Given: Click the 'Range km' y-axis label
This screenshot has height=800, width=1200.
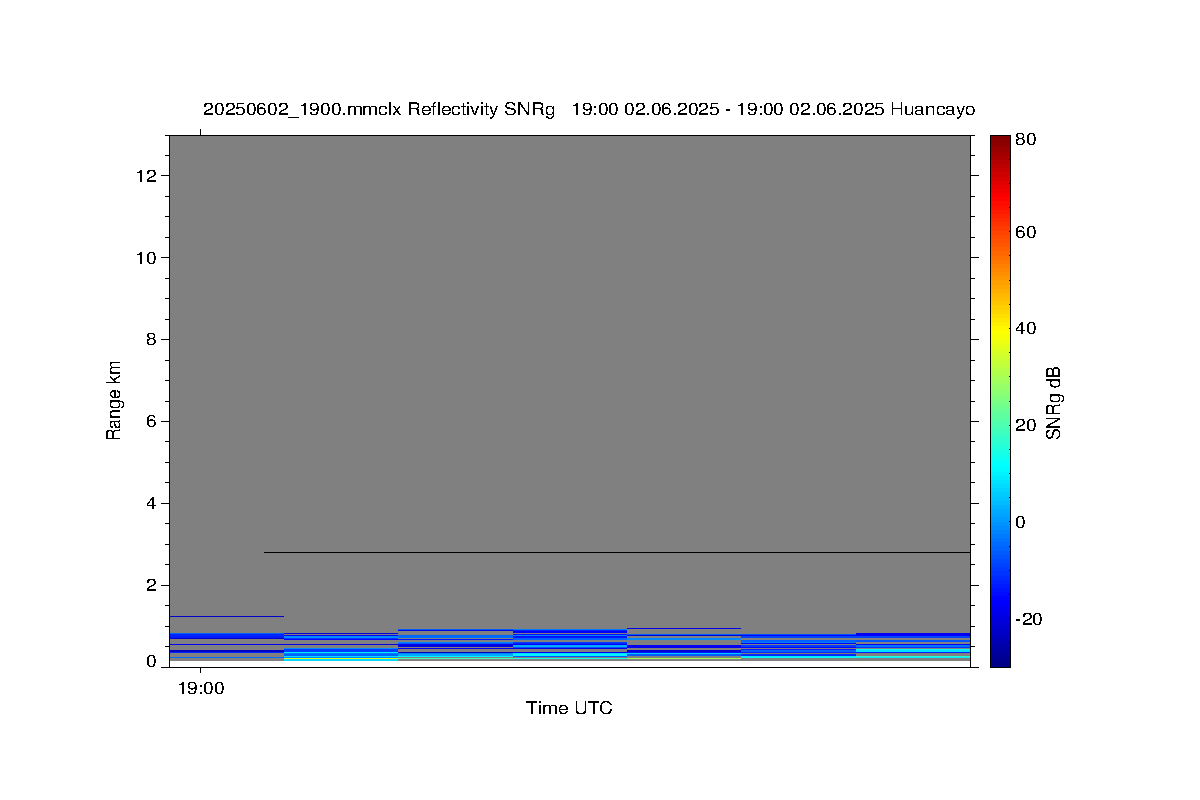Looking at the screenshot, I should (x=114, y=400).
